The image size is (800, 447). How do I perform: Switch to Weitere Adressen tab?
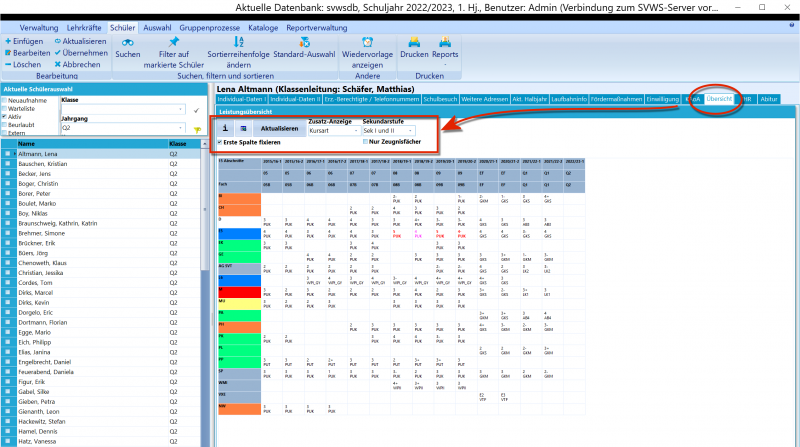(485, 99)
